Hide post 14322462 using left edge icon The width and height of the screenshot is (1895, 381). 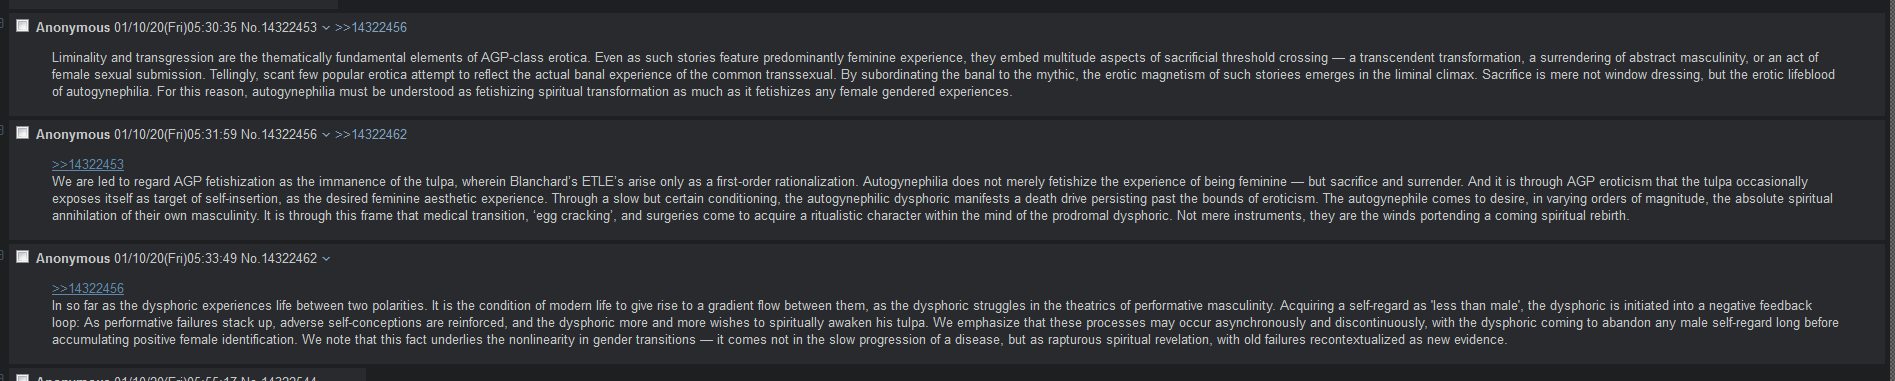point(3,251)
